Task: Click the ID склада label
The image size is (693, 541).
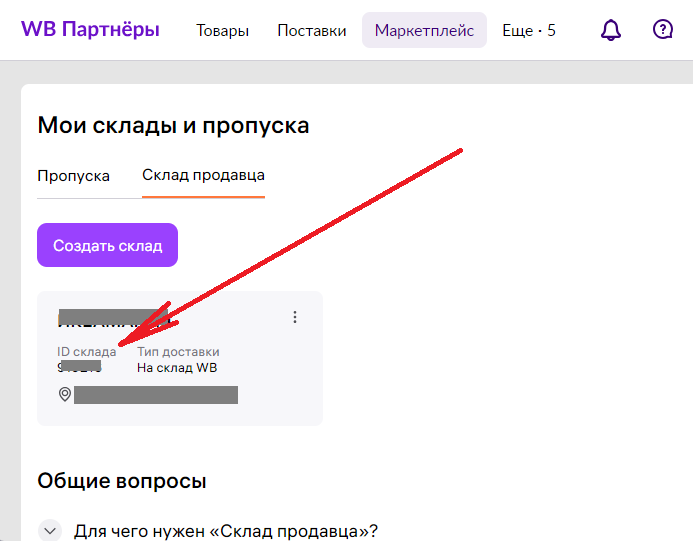Action: coord(87,352)
